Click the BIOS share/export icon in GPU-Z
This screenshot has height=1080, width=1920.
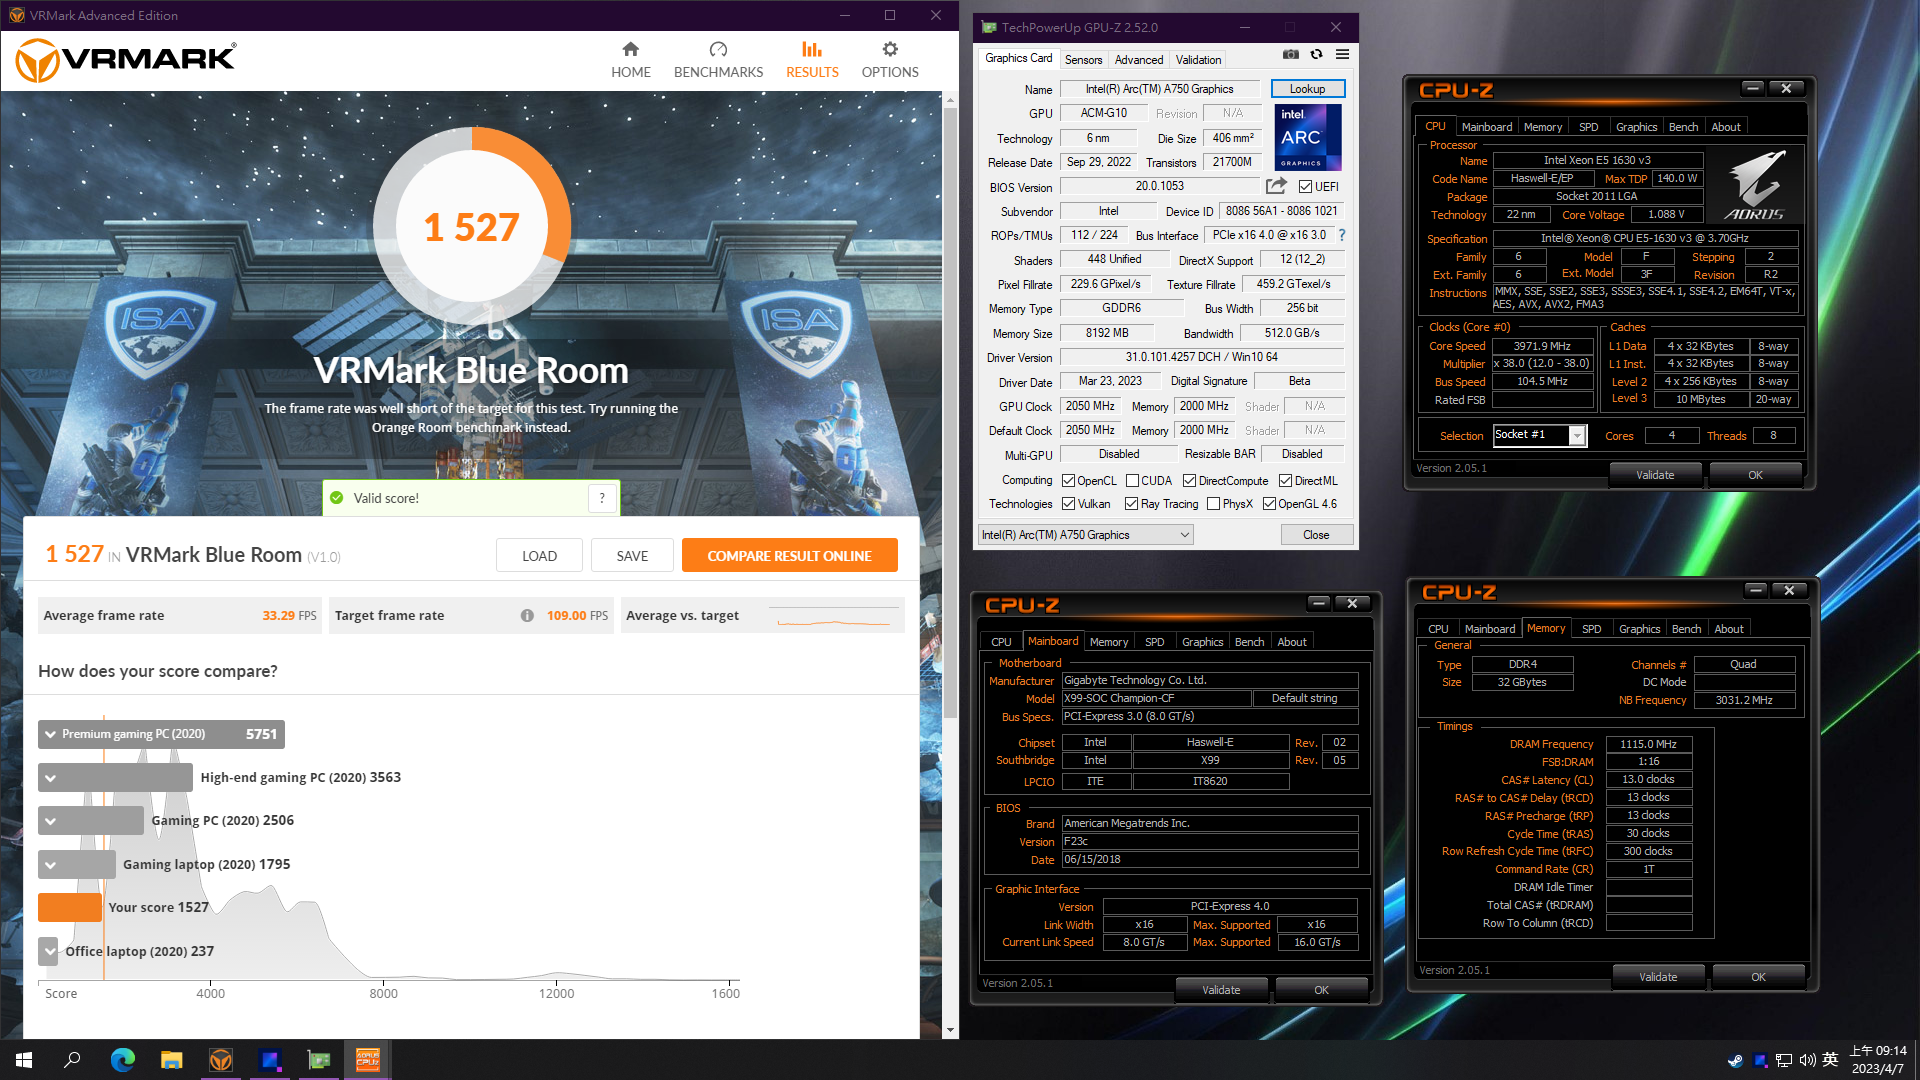tap(1276, 186)
